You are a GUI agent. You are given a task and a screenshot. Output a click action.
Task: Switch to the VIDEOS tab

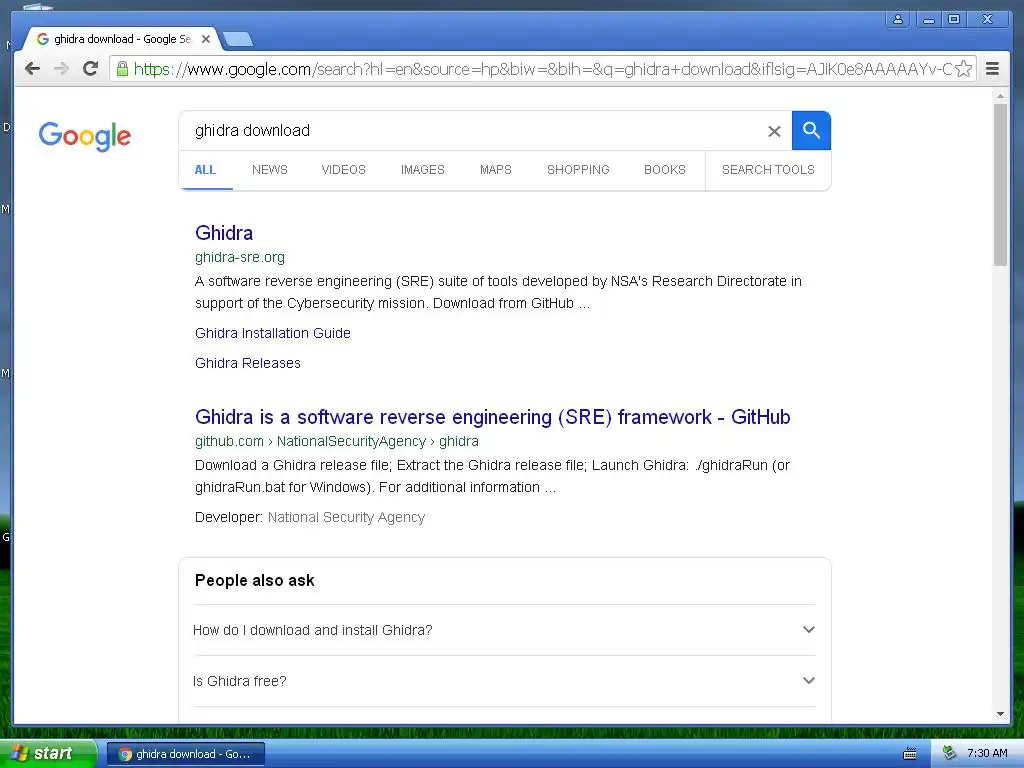pyautogui.click(x=344, y=170)
